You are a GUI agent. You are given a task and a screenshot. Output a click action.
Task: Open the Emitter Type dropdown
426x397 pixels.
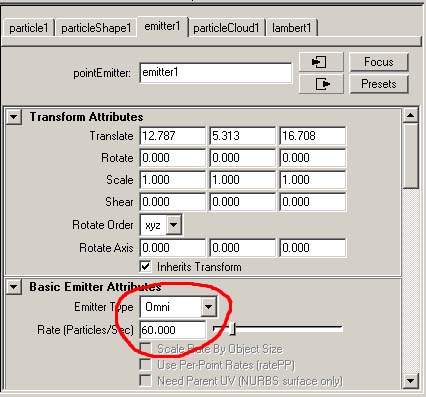click(209, 306)
